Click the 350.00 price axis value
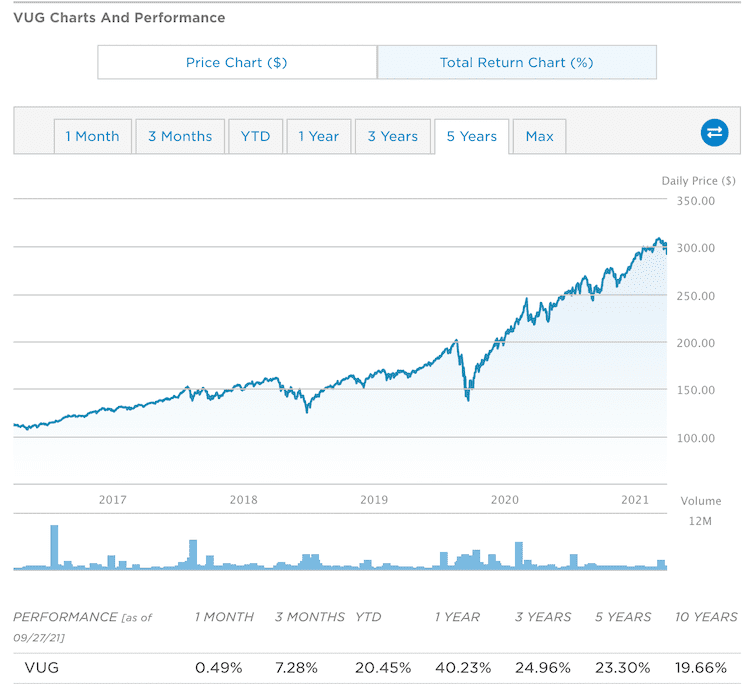This screenshot has height=684, width=750. click(x=695, y=201)
